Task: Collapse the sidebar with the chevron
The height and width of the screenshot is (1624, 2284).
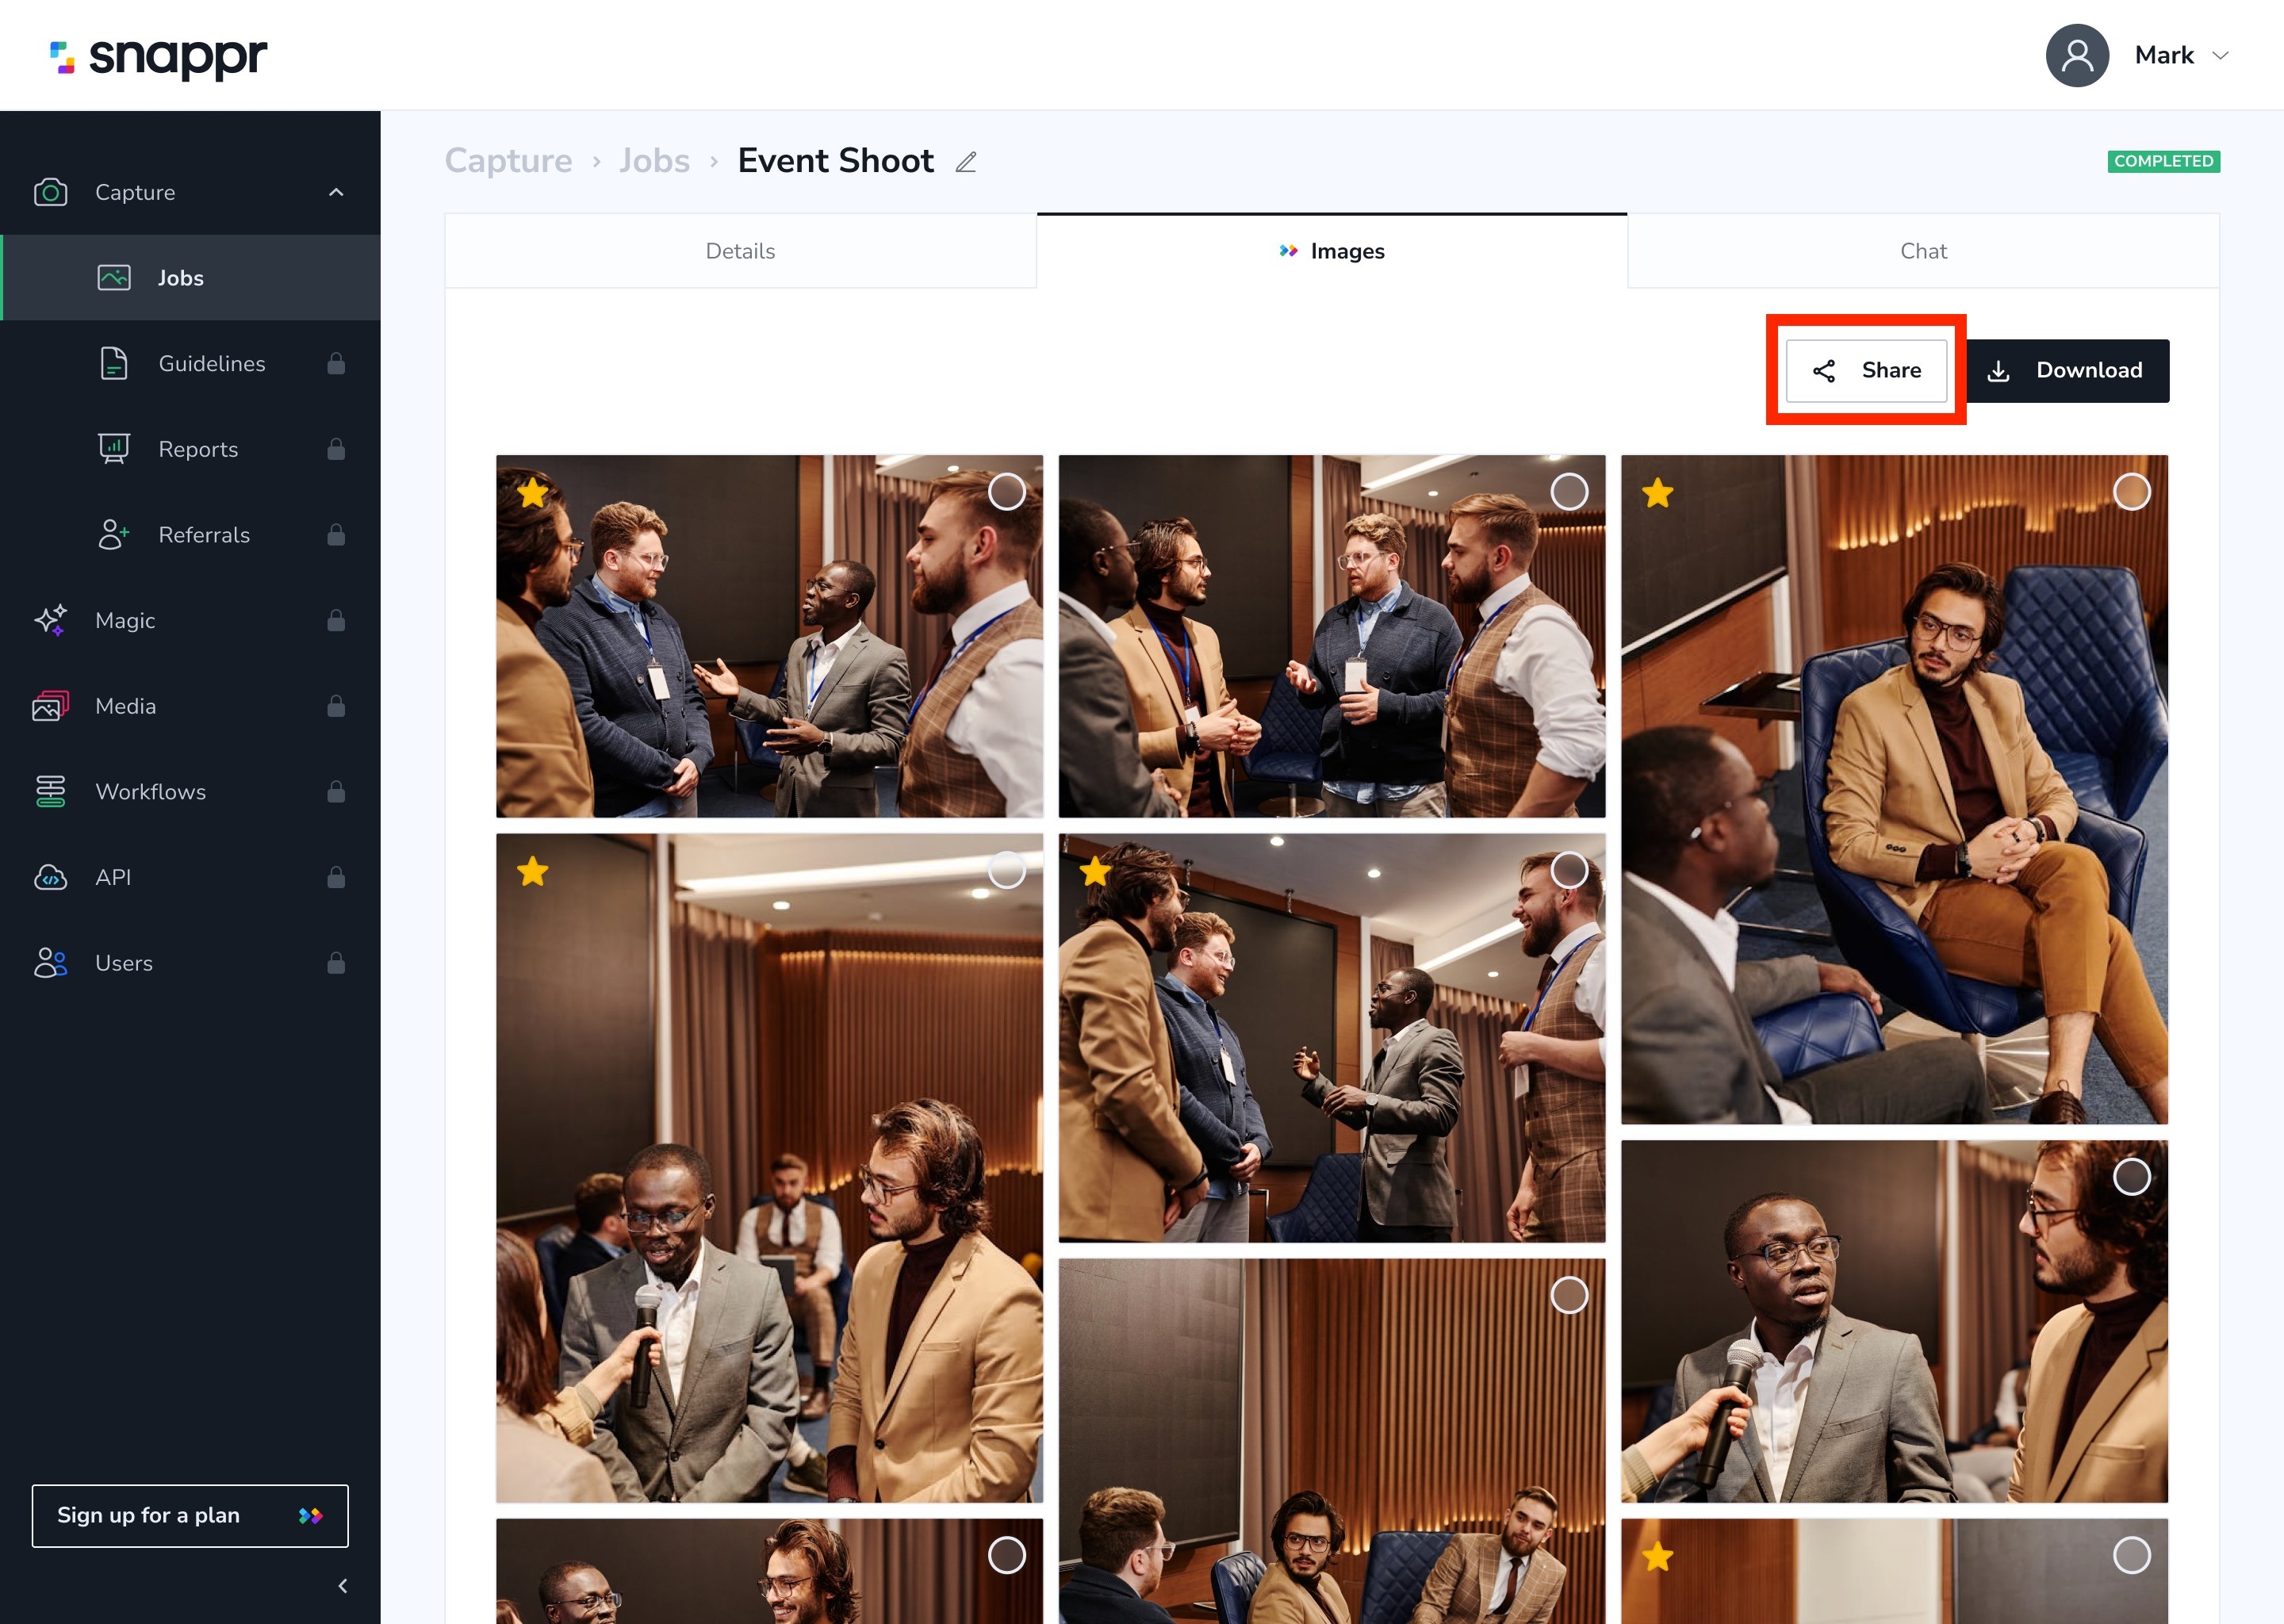Action: [343, 1585]
